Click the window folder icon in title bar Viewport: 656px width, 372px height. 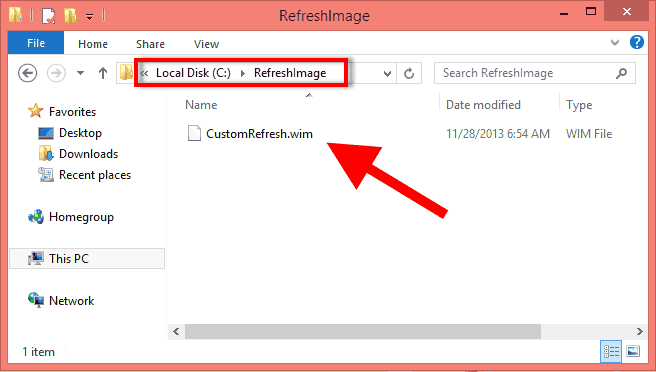[15, 15]
